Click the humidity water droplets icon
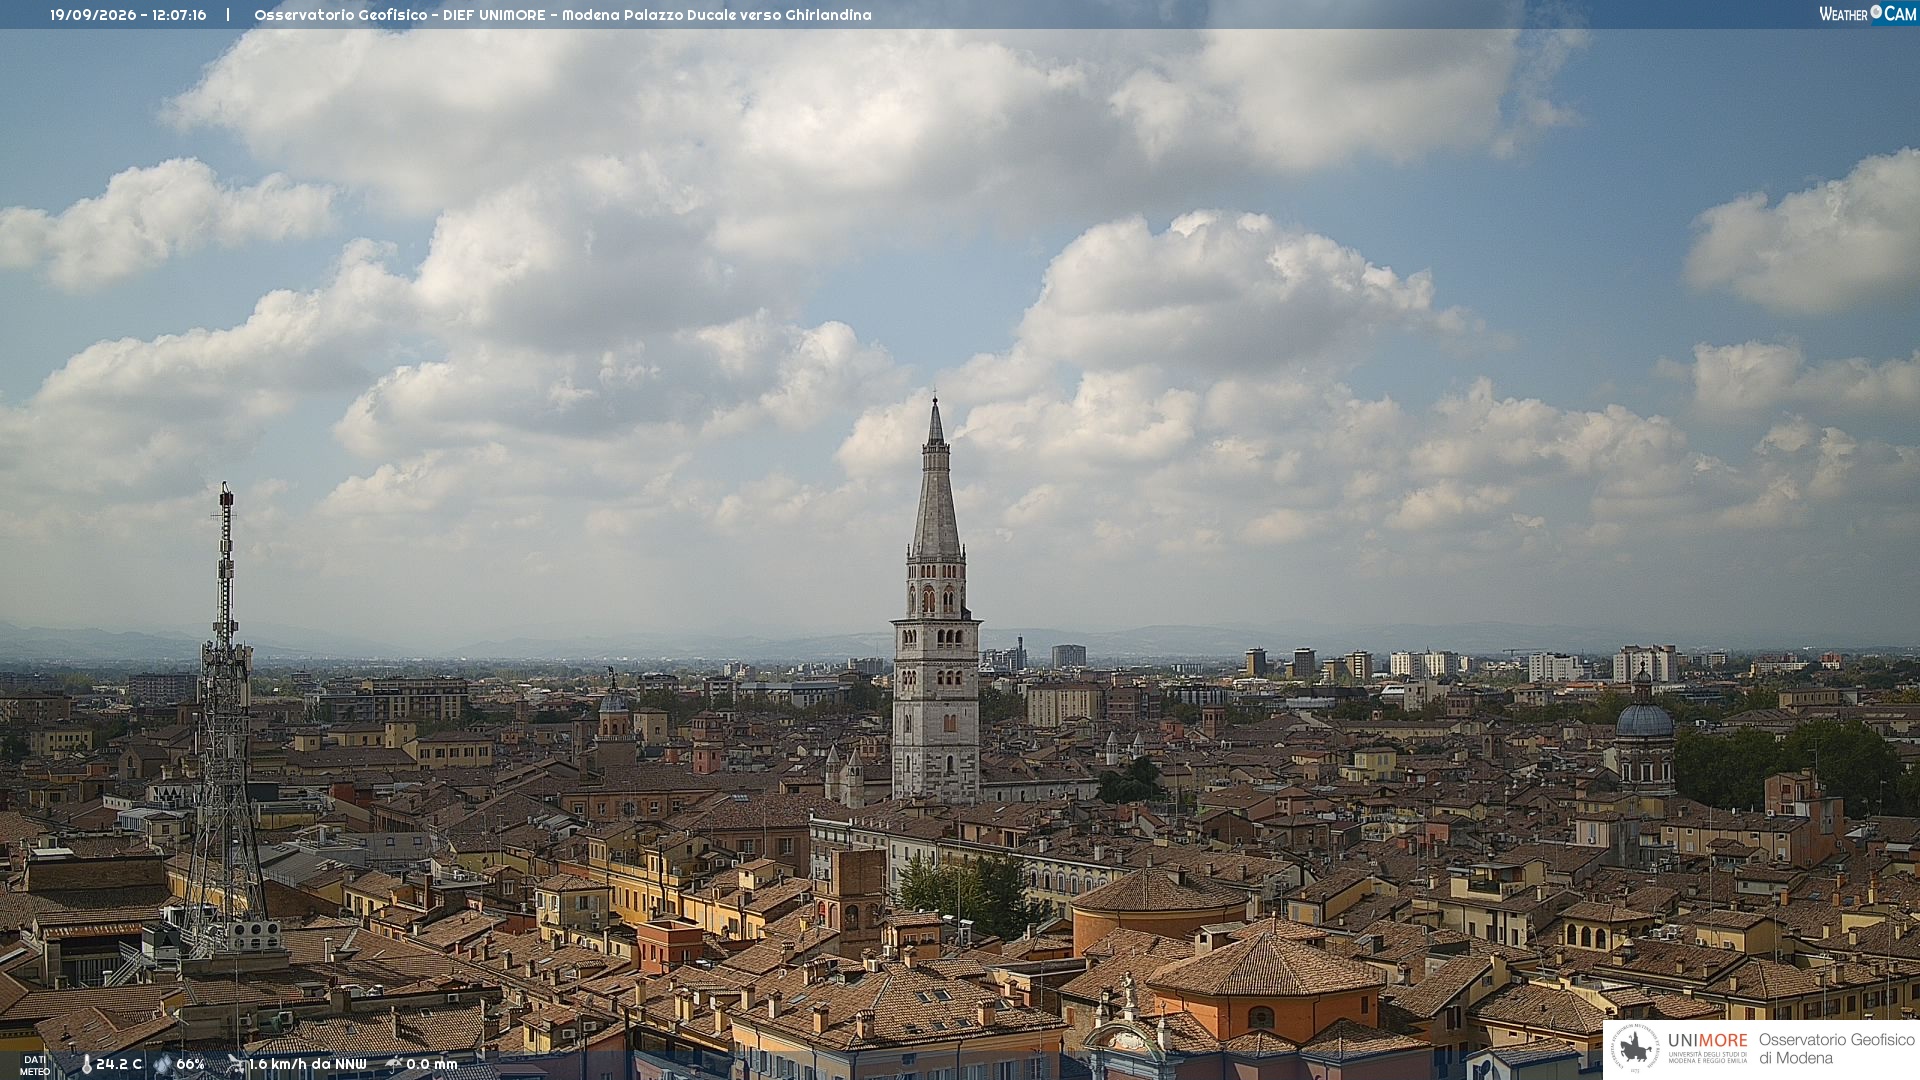1920x1080 pixels. click(x=163, y=1065)
